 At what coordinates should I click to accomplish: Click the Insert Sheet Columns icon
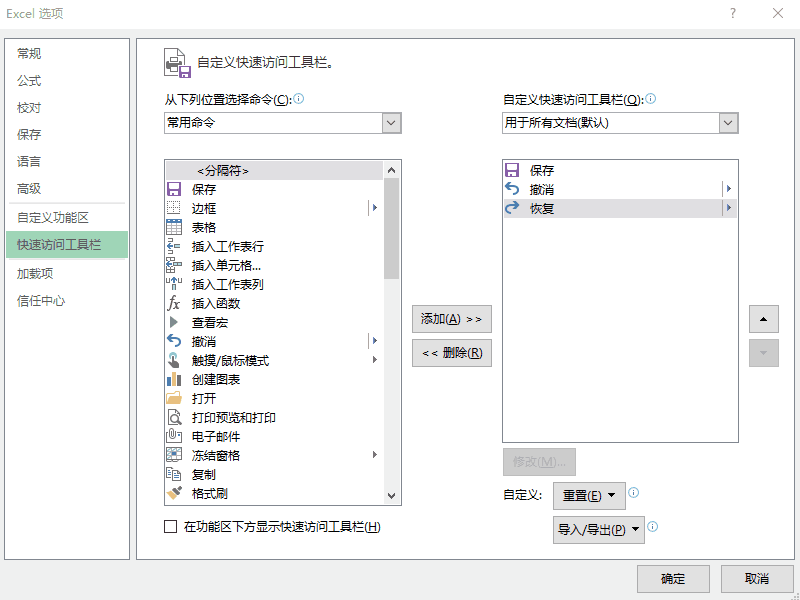[174, 284]
